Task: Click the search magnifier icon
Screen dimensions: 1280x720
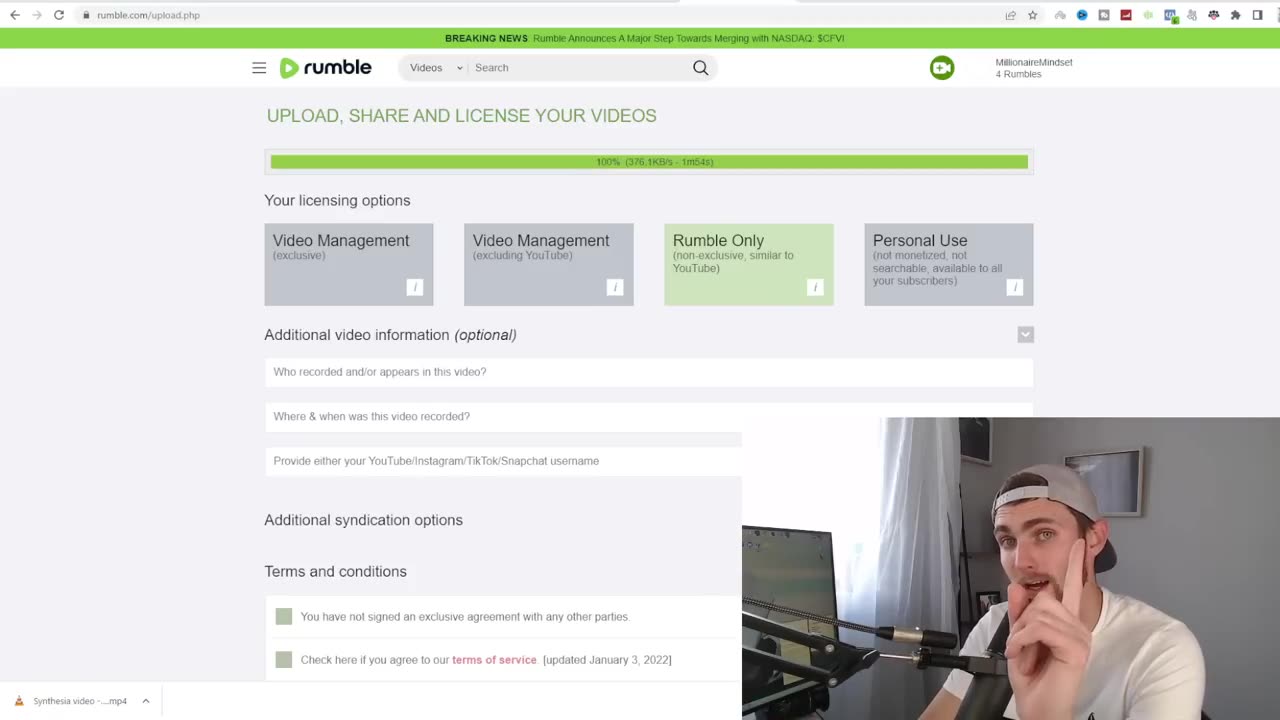Action: pyautogui.click(x=700, y=68)
